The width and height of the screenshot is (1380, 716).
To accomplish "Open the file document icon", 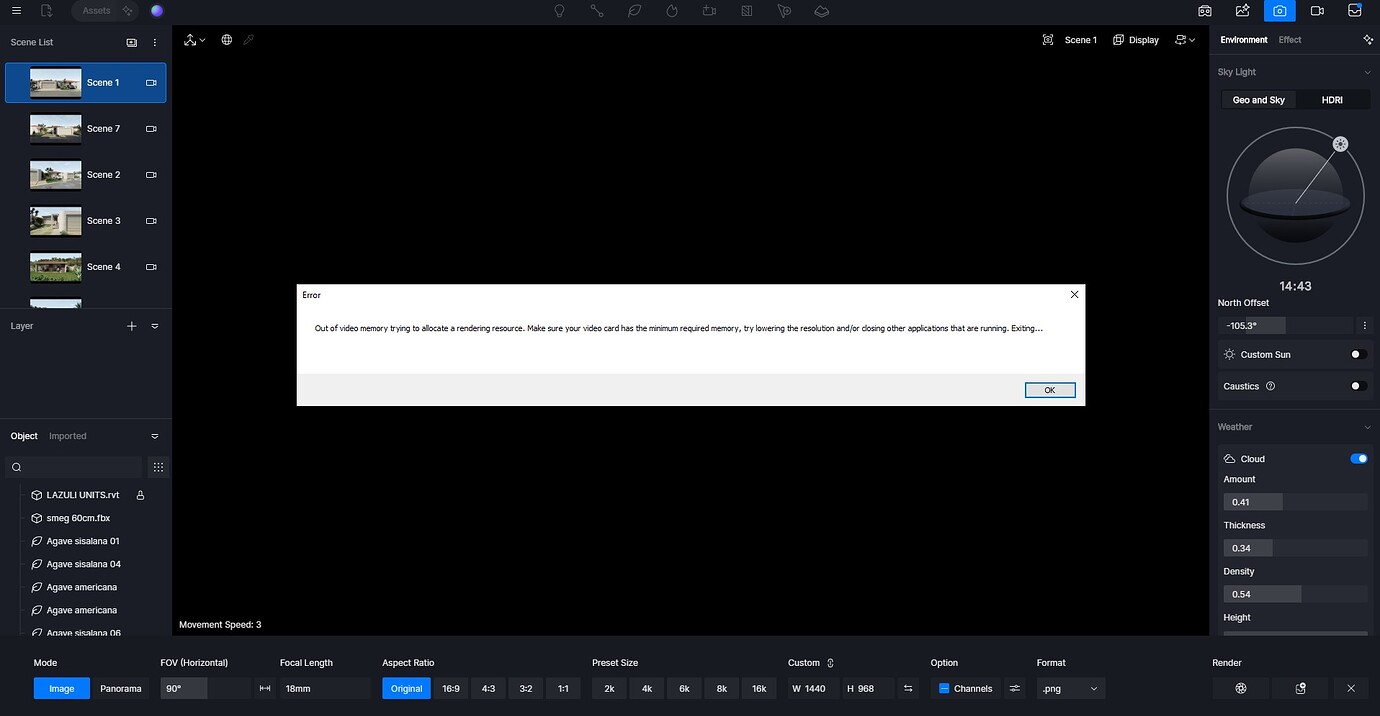I will (x=47, y=10).
